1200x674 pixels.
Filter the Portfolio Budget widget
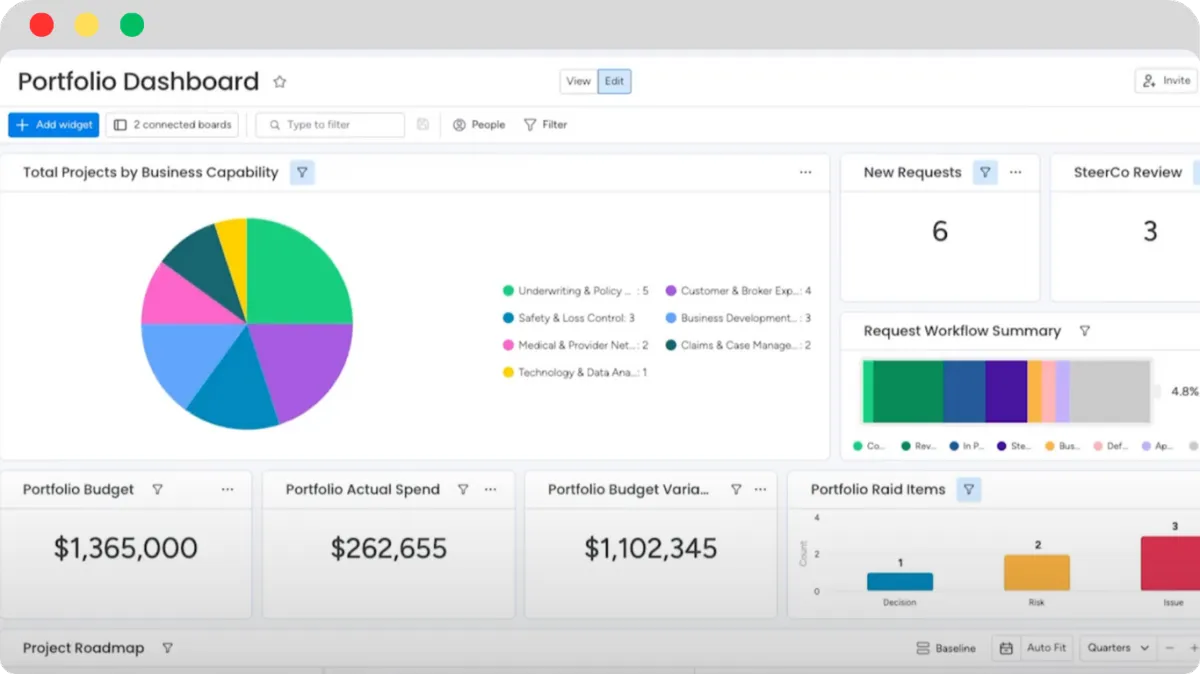click(x=157, y=490)
